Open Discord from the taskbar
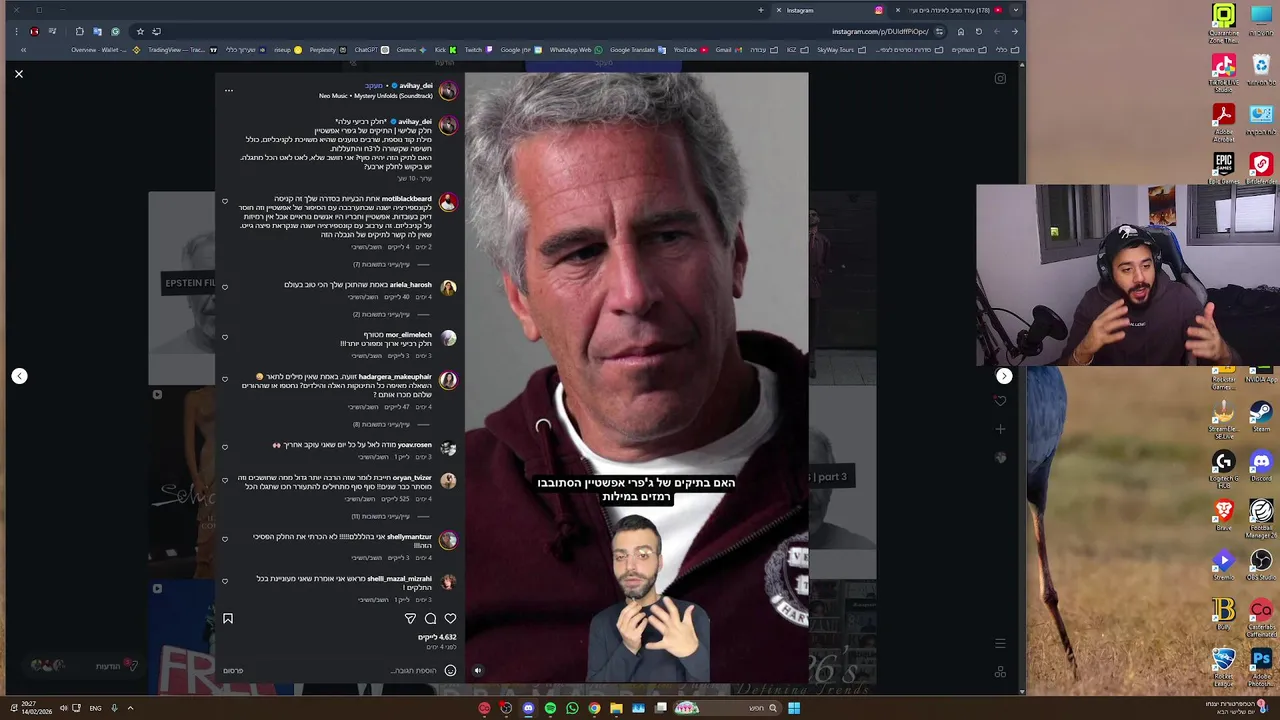This screenshot has height=720, width=1280. pos(528,708)
